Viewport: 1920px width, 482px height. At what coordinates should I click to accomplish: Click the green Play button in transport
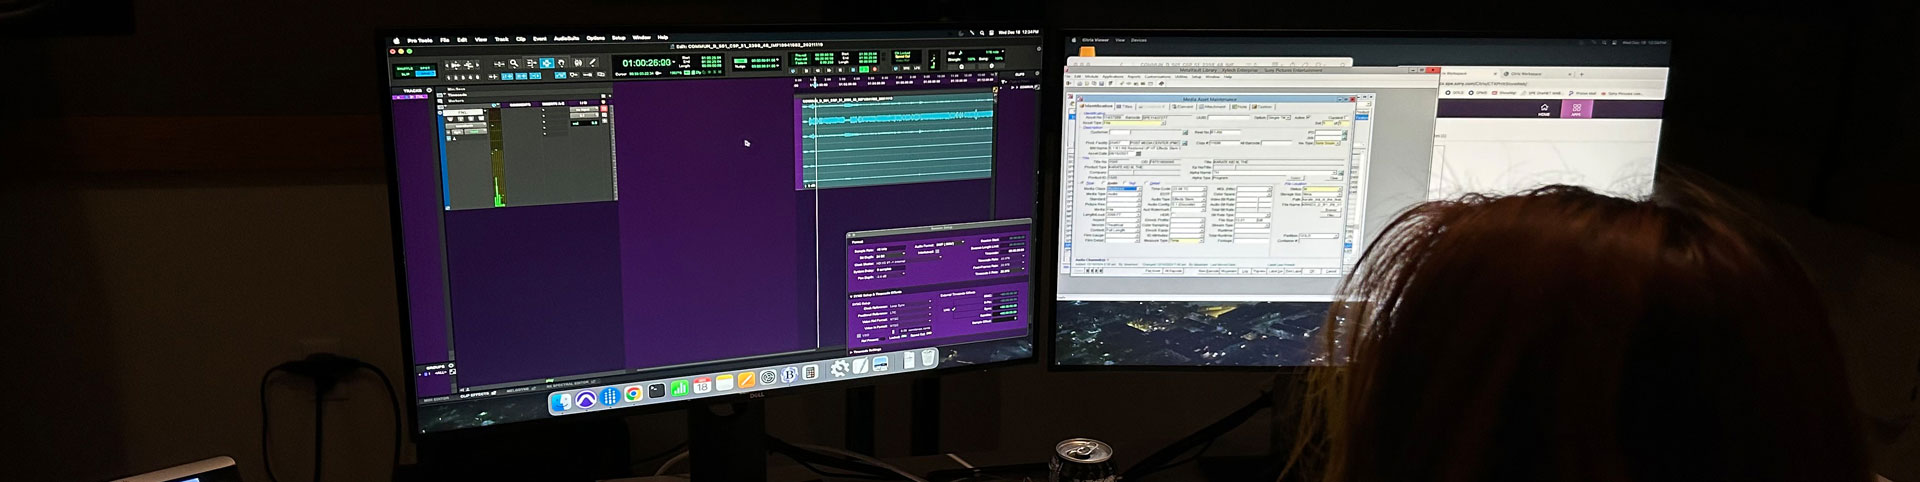click(864, 69)
